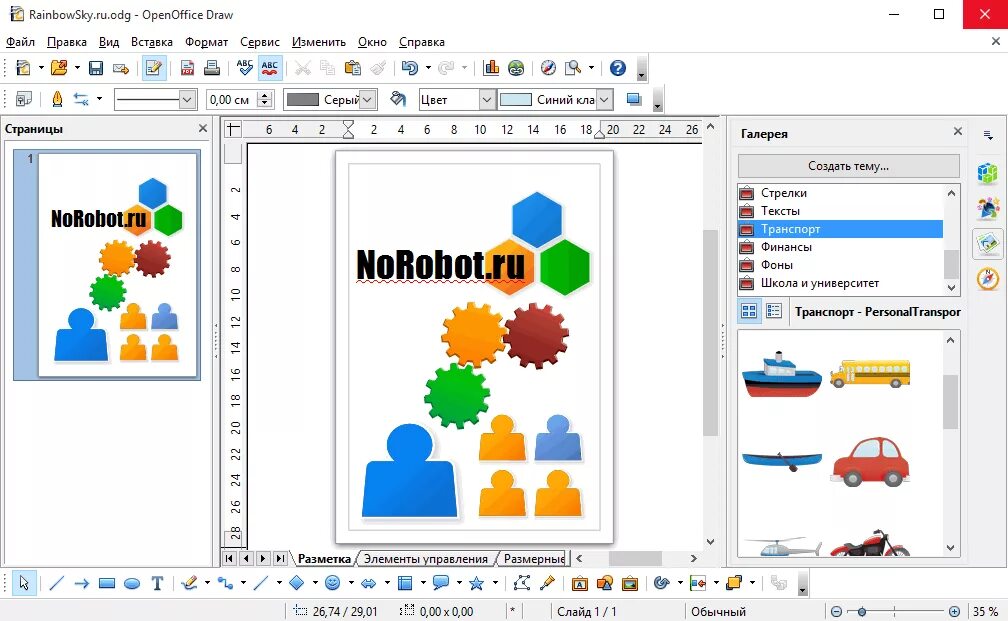The height and width of the screenshot is (621, 1008).
Task: Expand Basic Shapes dropdown arrow
Action: point(315,583)
